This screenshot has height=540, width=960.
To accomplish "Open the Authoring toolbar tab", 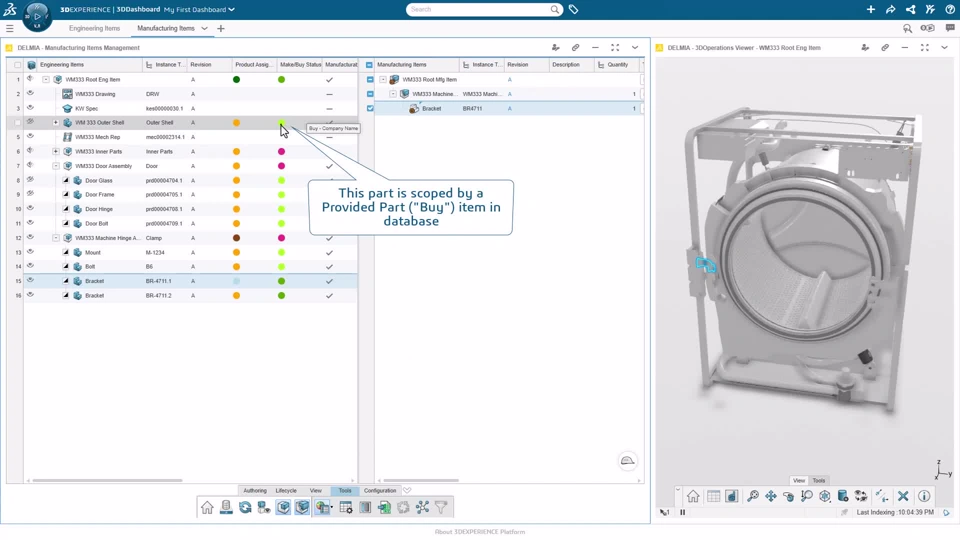I will point(255,490).
